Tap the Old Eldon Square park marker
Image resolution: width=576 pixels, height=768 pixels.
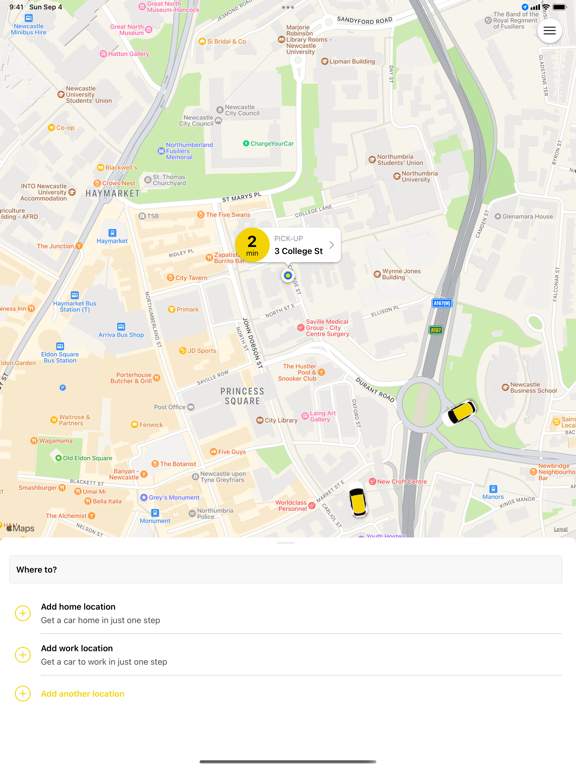[58, 458]
